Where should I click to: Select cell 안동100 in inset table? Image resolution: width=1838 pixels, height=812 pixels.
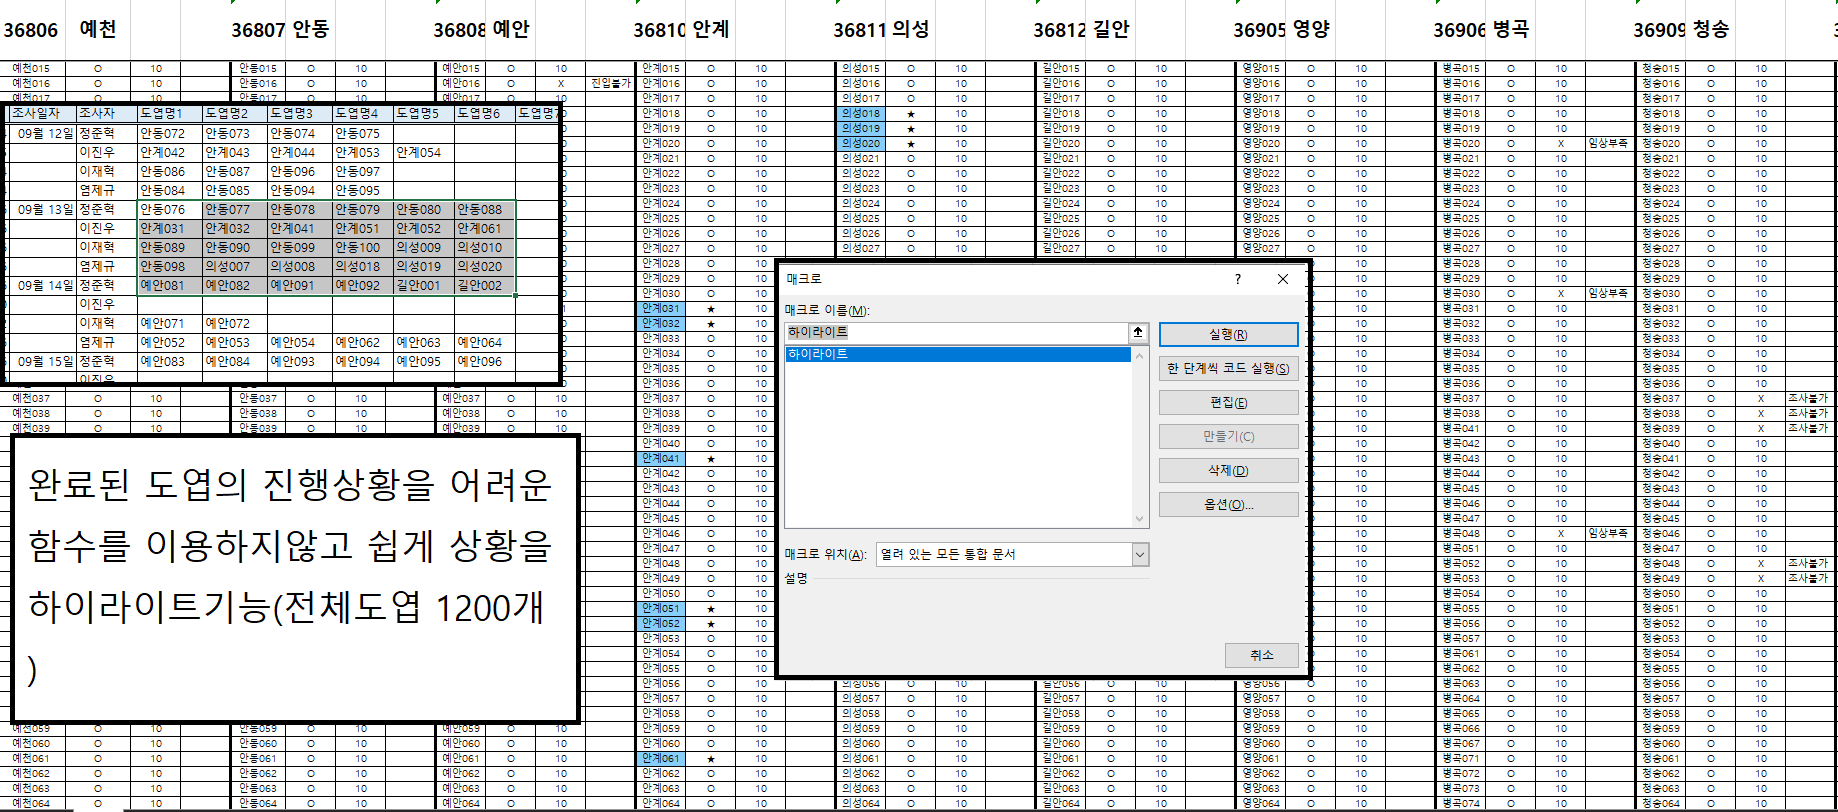click(x=362, y=248)
